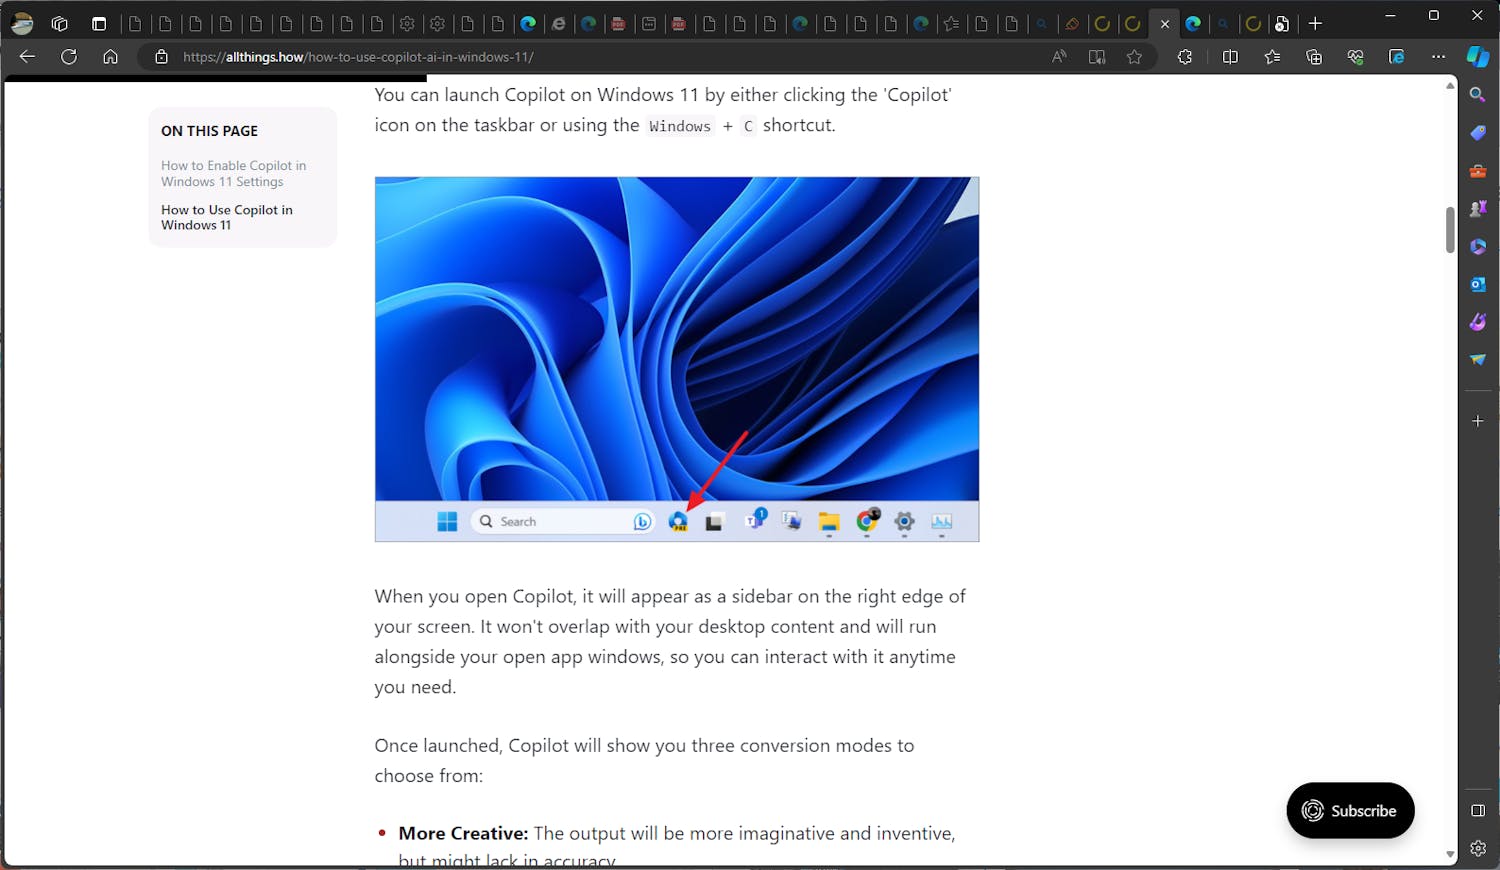Expand the Favorites bar list
Screen dimensions: 1500x870
coord(1271,57)
